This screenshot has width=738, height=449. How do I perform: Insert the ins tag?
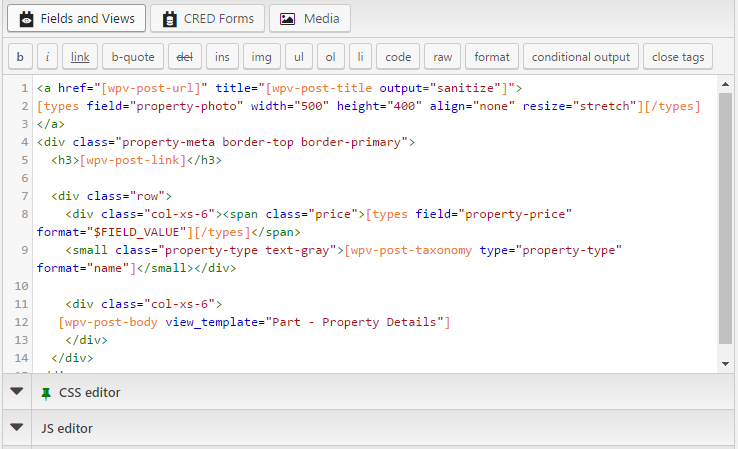[x=222, y=57]
